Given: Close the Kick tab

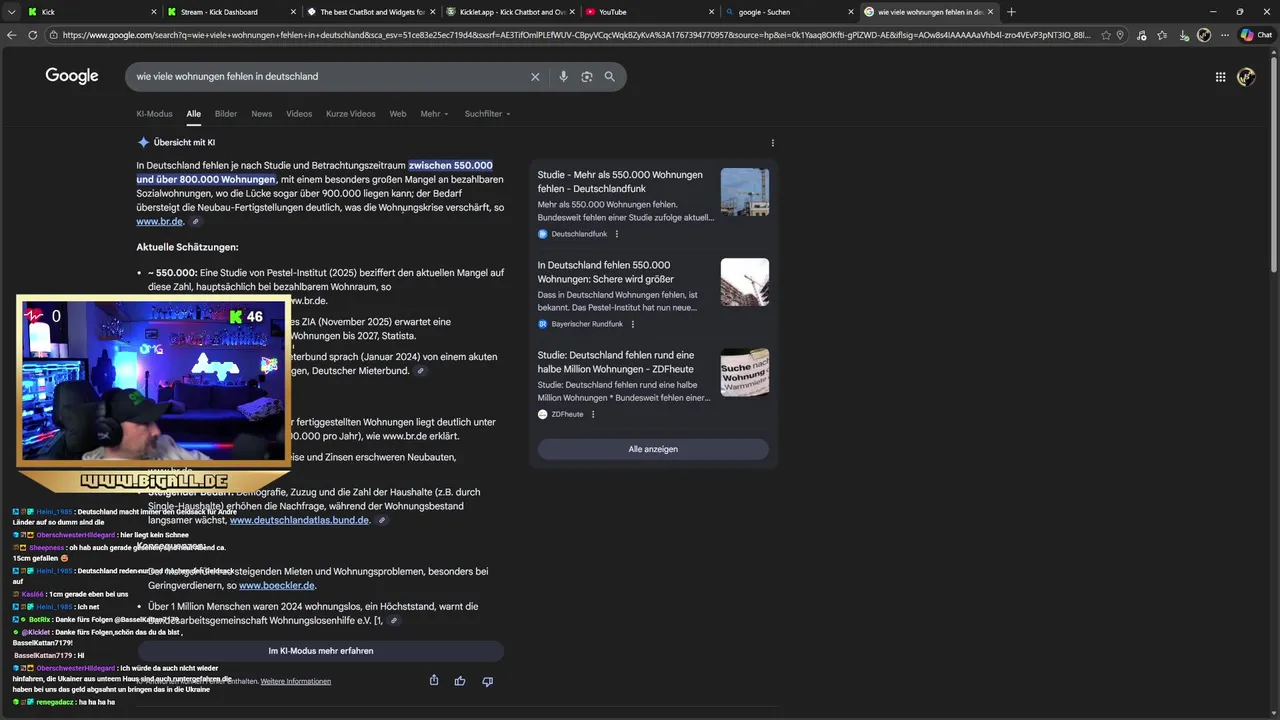Looking at the screenshot, I should pyautogui.click(x=154, y=12).
